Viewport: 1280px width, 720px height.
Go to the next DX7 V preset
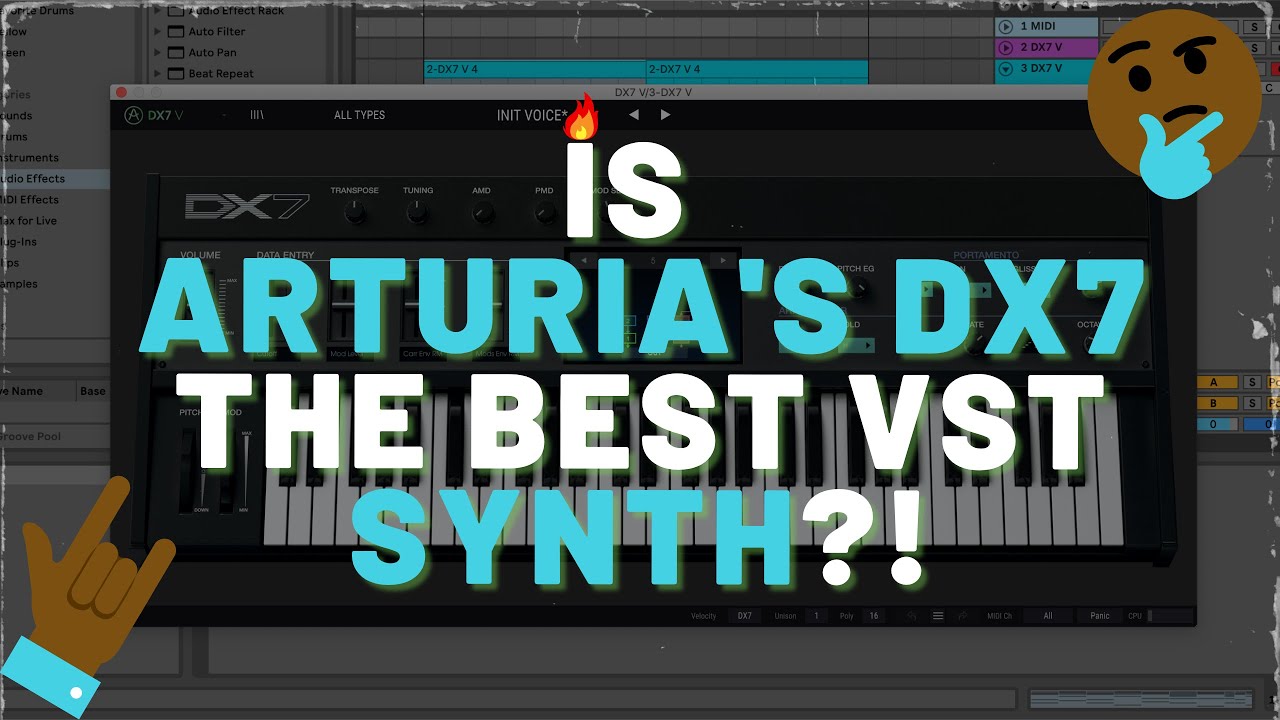[665, 115]
